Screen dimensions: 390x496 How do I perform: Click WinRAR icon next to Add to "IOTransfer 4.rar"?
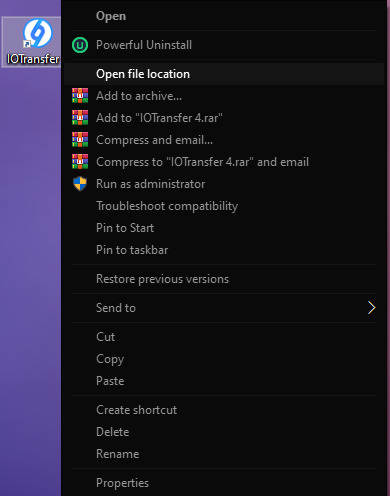click(x=80, y=118)
